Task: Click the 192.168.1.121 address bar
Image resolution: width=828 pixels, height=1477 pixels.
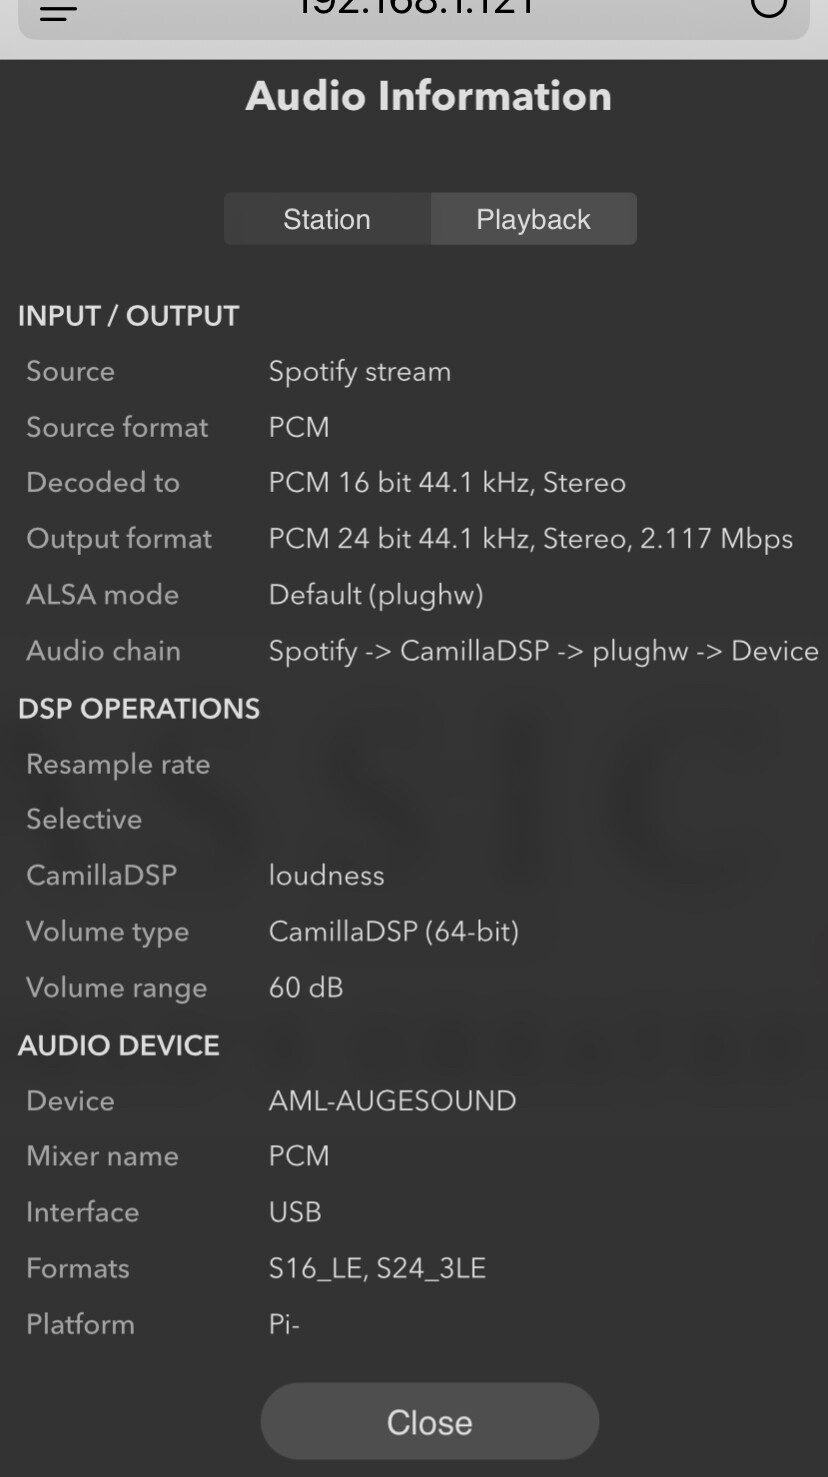Action: [414, 10]
